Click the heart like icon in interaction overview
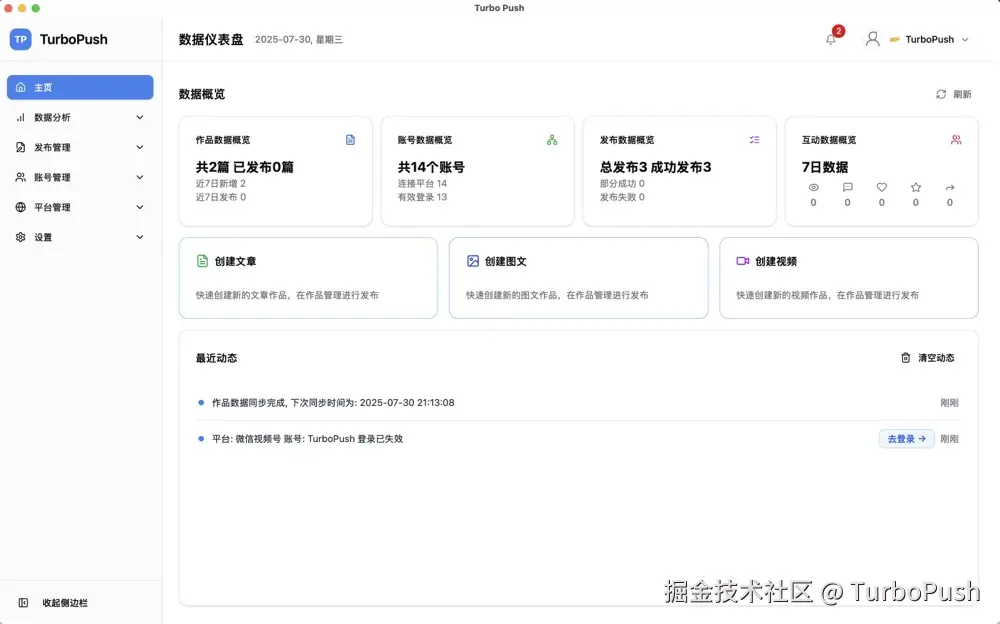 [881, 187]
